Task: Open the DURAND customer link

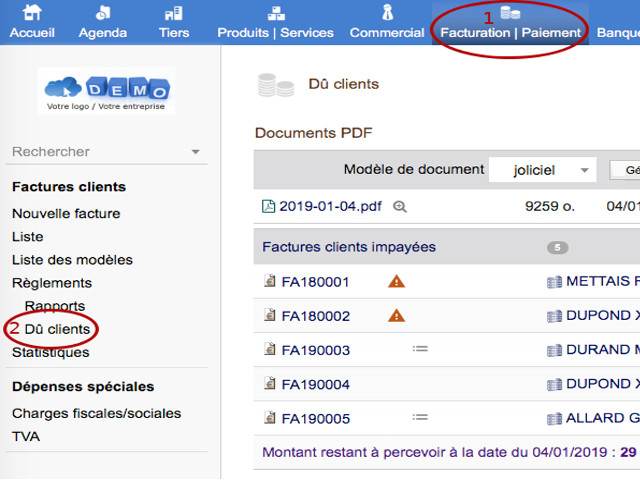Action: [603, 350]
